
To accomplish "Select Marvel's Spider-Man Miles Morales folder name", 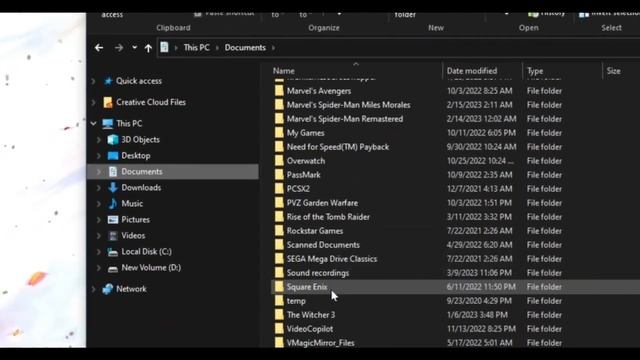I will [349, 105].
